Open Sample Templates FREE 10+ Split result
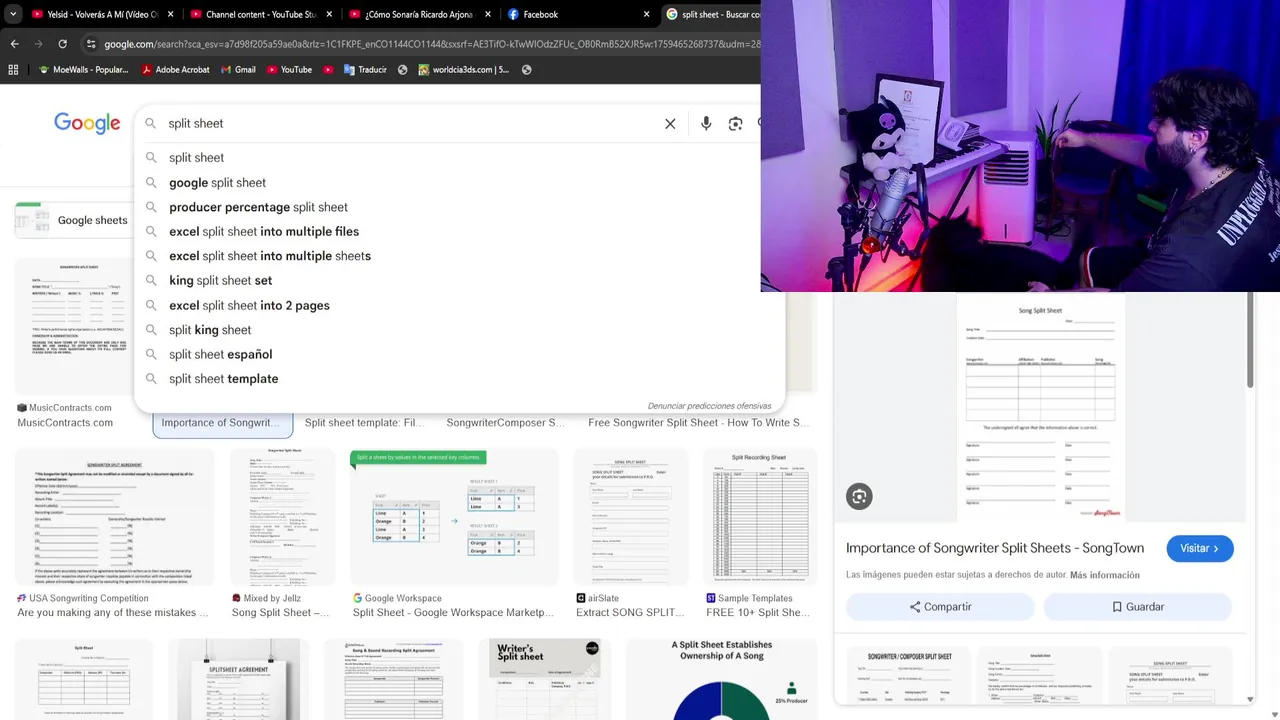 click(760, 517)
